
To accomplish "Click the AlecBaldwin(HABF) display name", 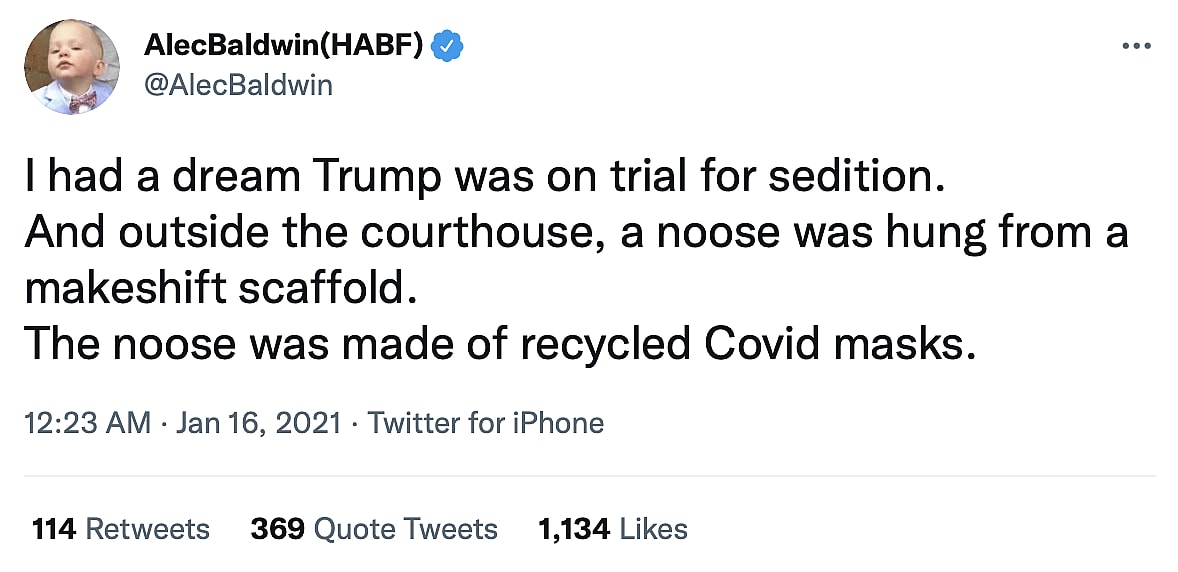I will point(285,45).
